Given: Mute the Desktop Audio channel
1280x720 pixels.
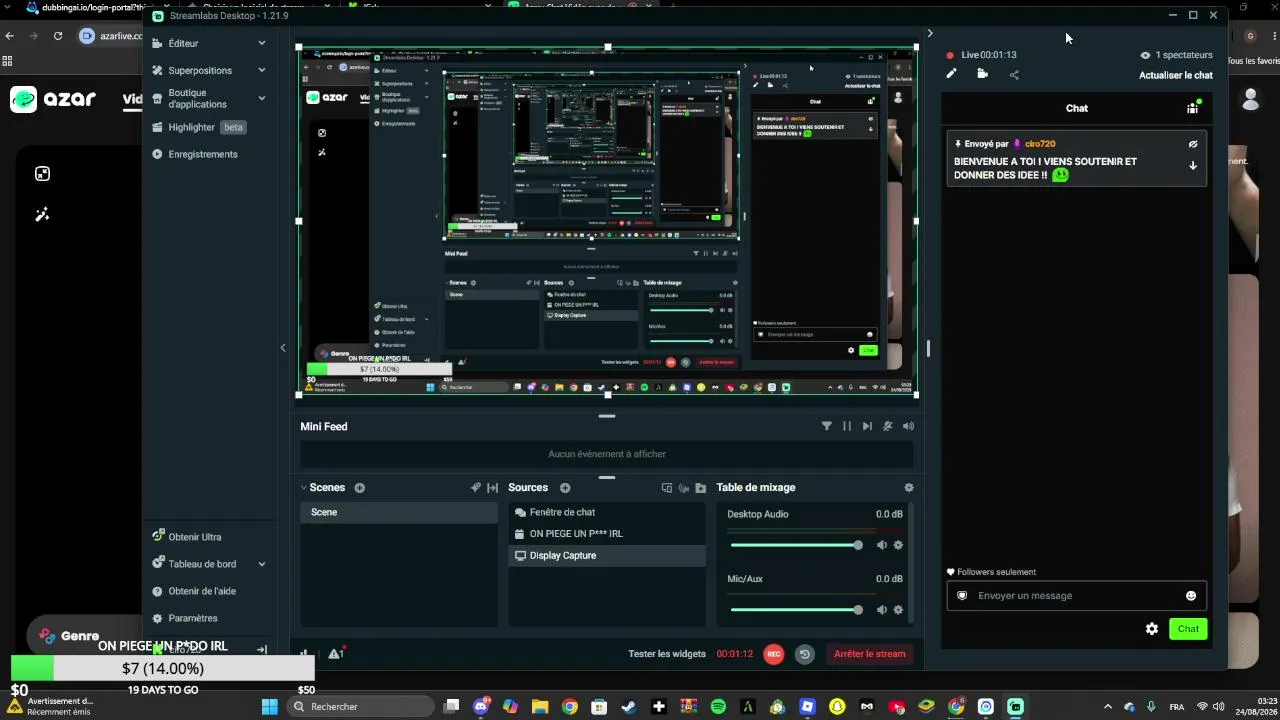Looking at the screenshot, I should tap(882, 545).
